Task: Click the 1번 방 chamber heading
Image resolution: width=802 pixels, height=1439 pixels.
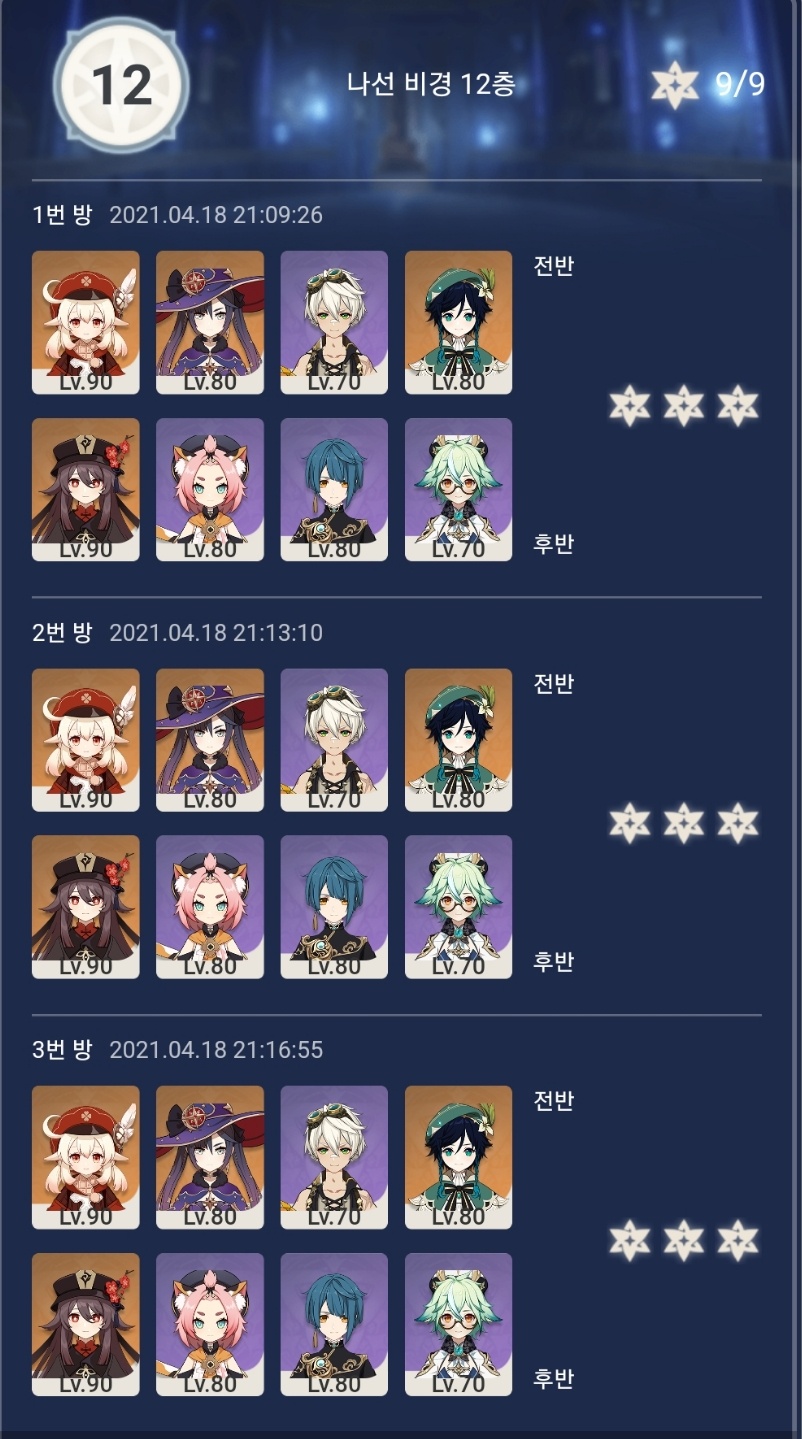Action: pyautogui.click(x=62, y=215)
